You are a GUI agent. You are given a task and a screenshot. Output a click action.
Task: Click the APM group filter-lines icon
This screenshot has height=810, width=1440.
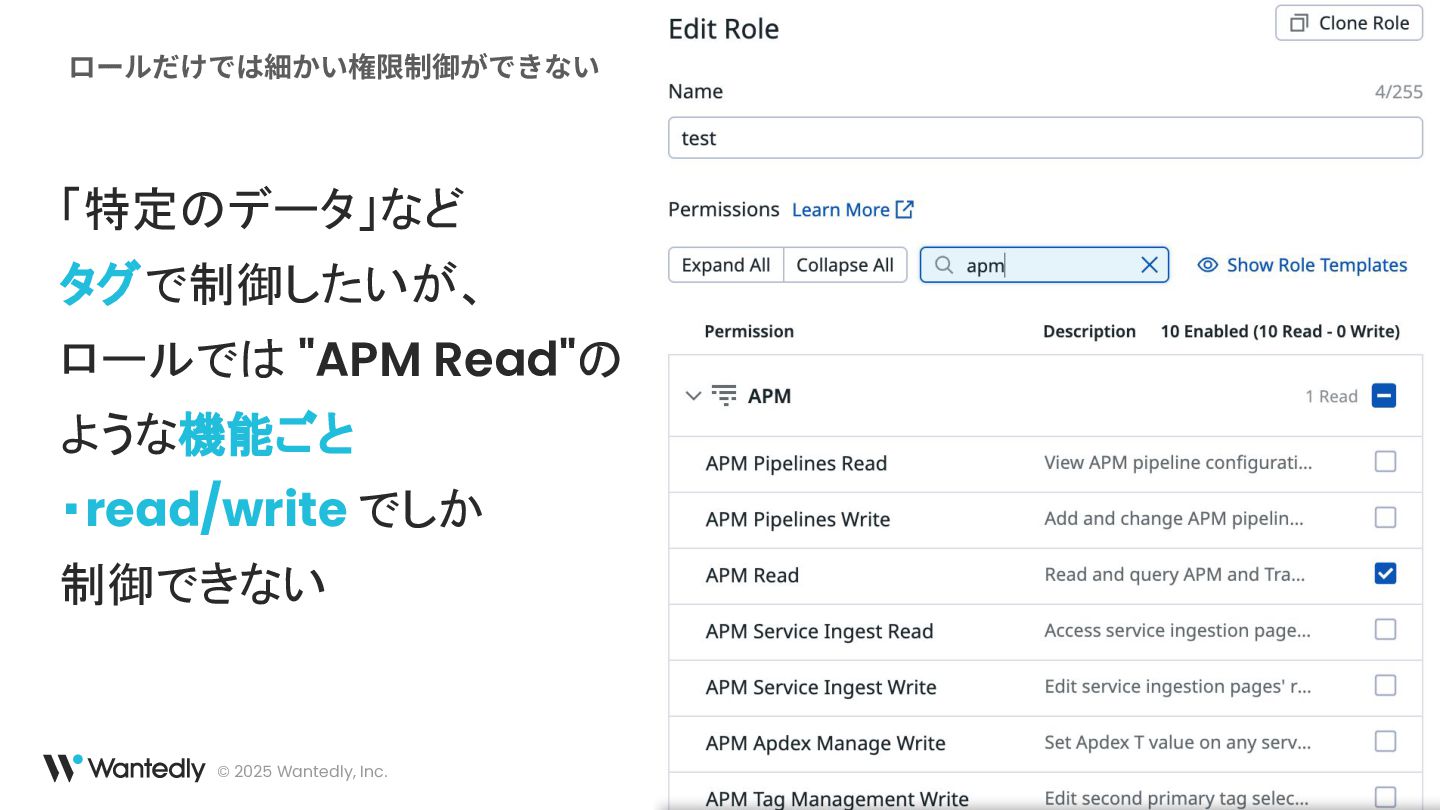(724, 395)
